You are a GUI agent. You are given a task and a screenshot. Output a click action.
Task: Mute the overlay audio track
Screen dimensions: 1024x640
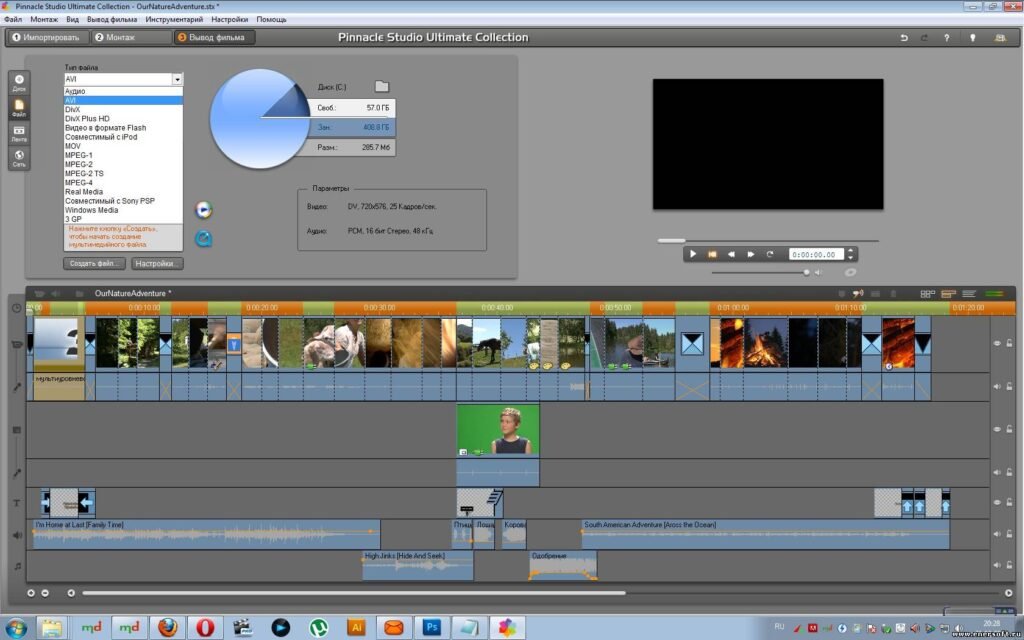coord(997,472)
